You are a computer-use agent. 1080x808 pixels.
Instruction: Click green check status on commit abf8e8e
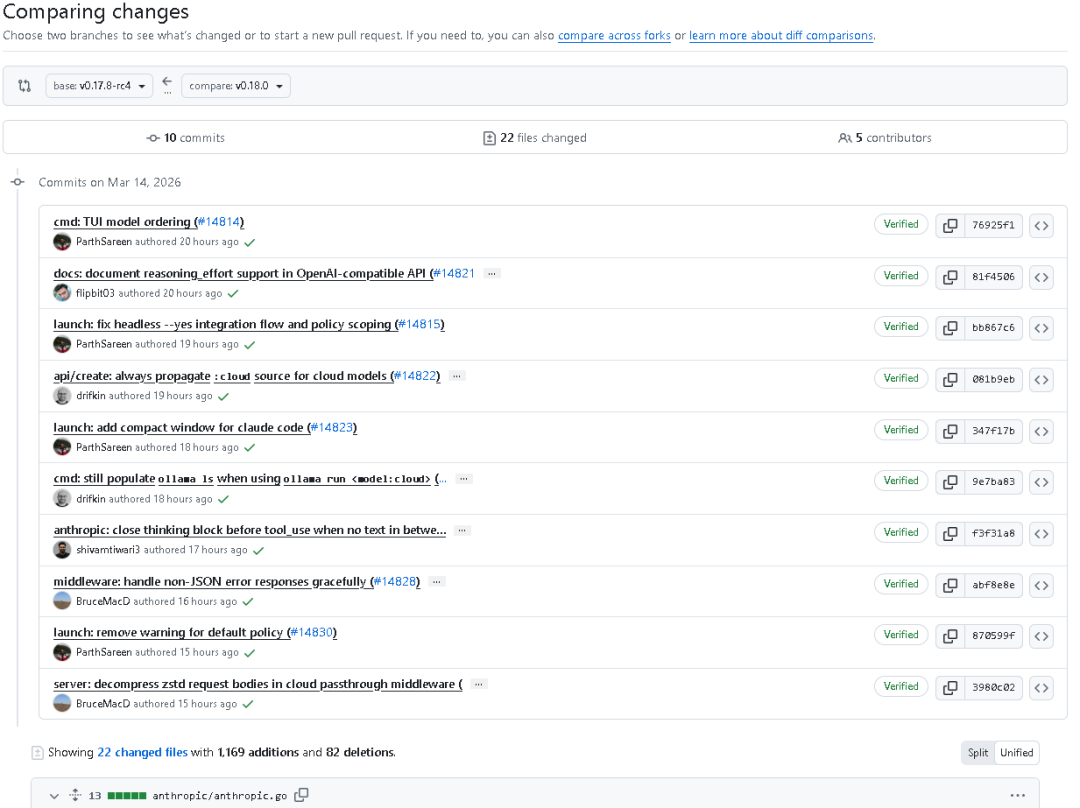point(248,602)
